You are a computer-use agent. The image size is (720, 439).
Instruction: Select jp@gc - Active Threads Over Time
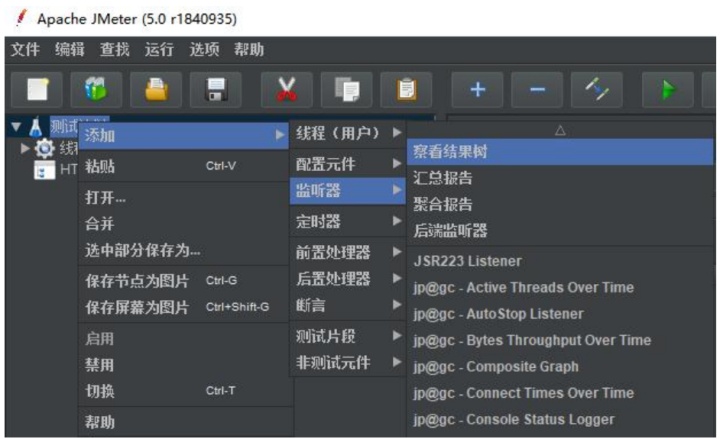(x=560, y=287)
